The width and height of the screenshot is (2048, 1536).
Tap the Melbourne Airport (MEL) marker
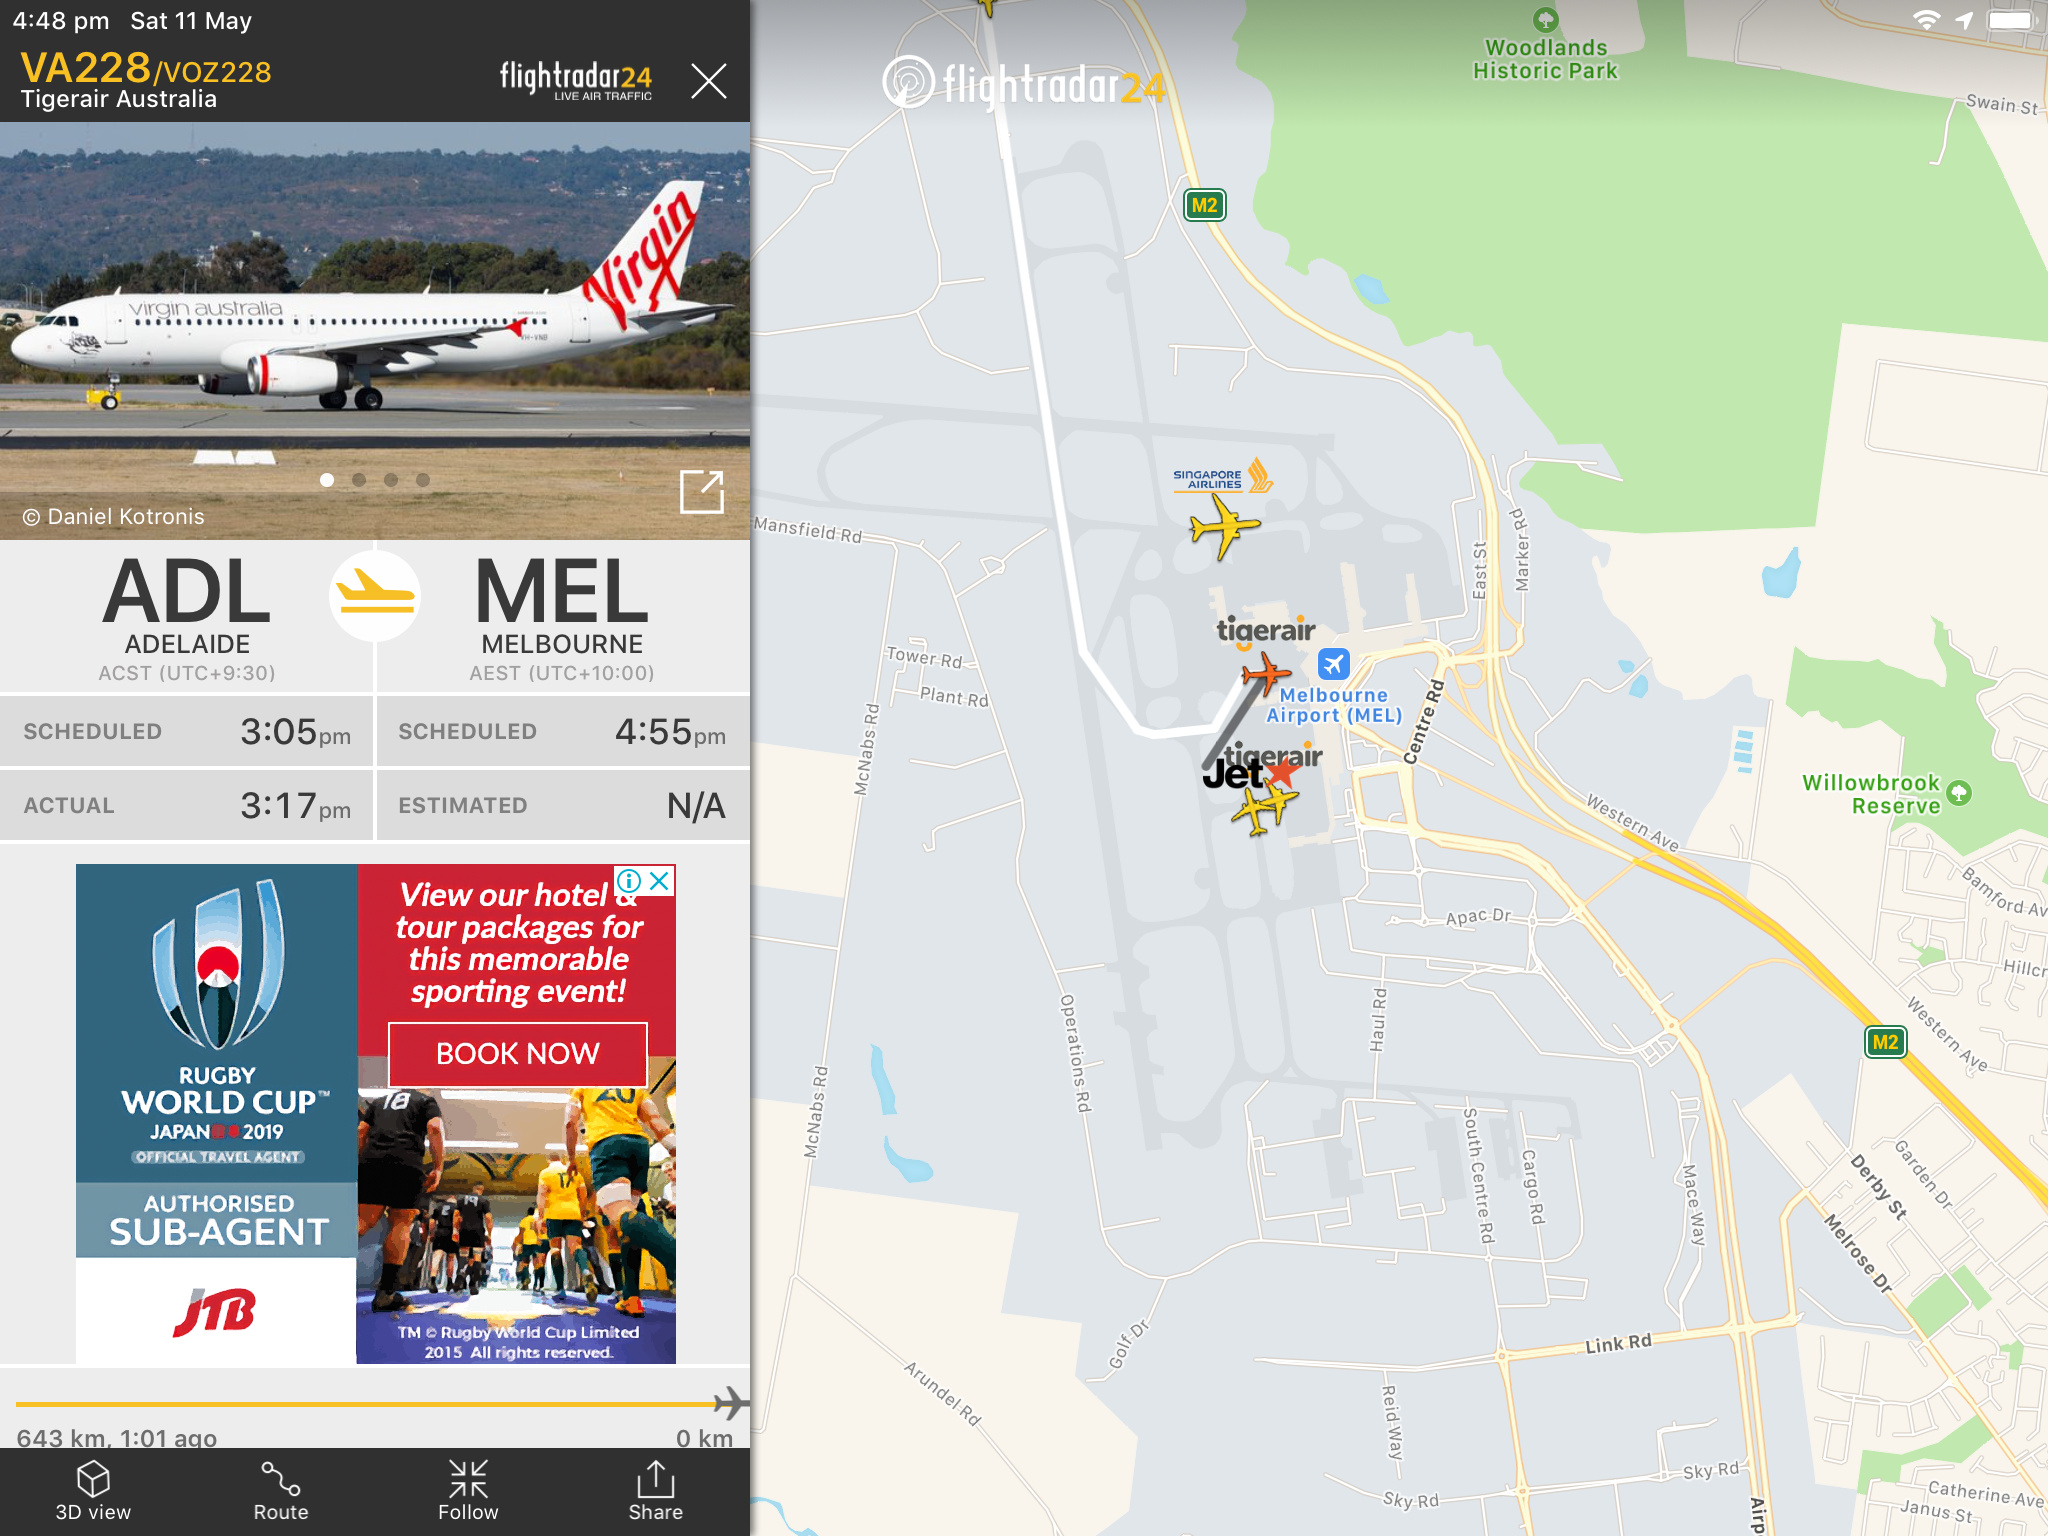point(1333,663)
